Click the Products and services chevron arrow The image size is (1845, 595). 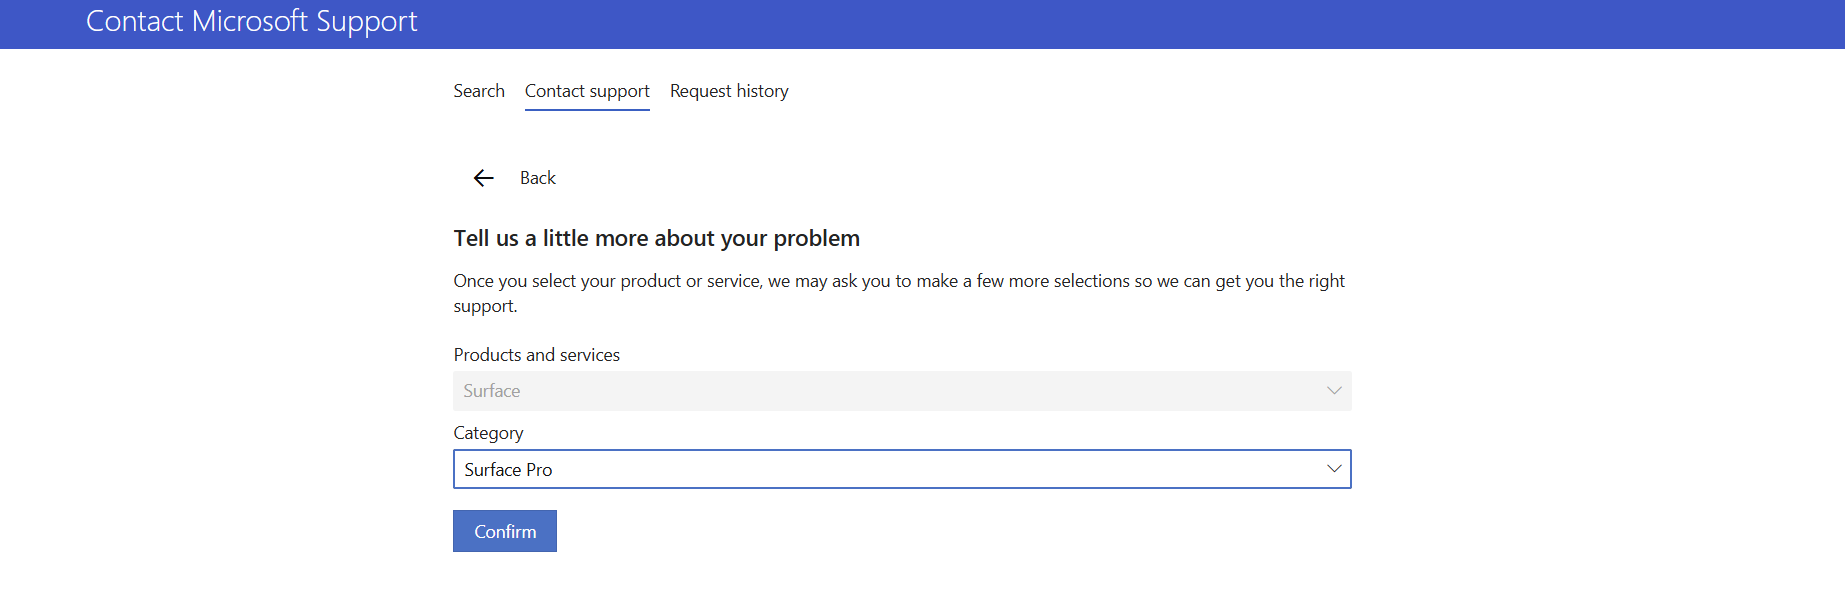1333,391
